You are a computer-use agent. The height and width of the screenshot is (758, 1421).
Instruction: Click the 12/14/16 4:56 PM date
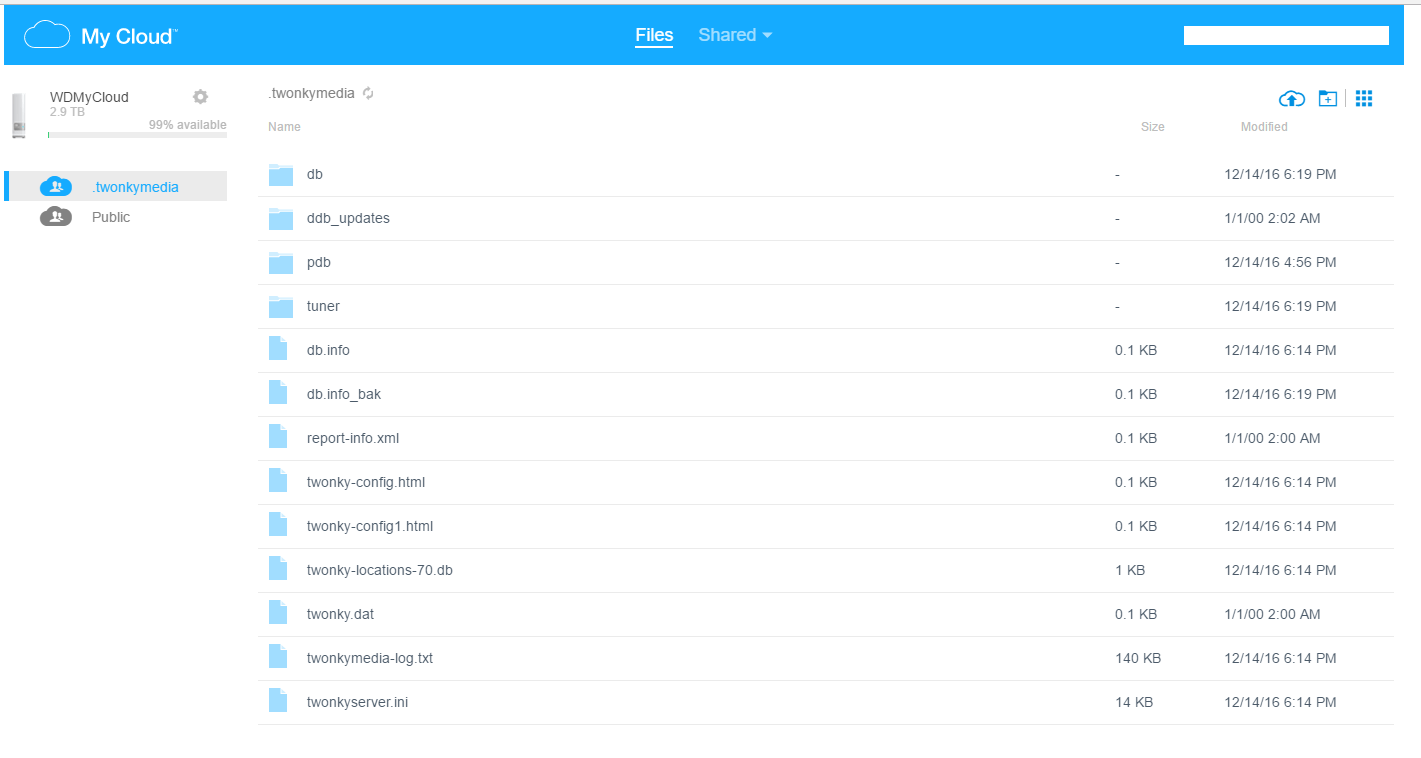1280,262
